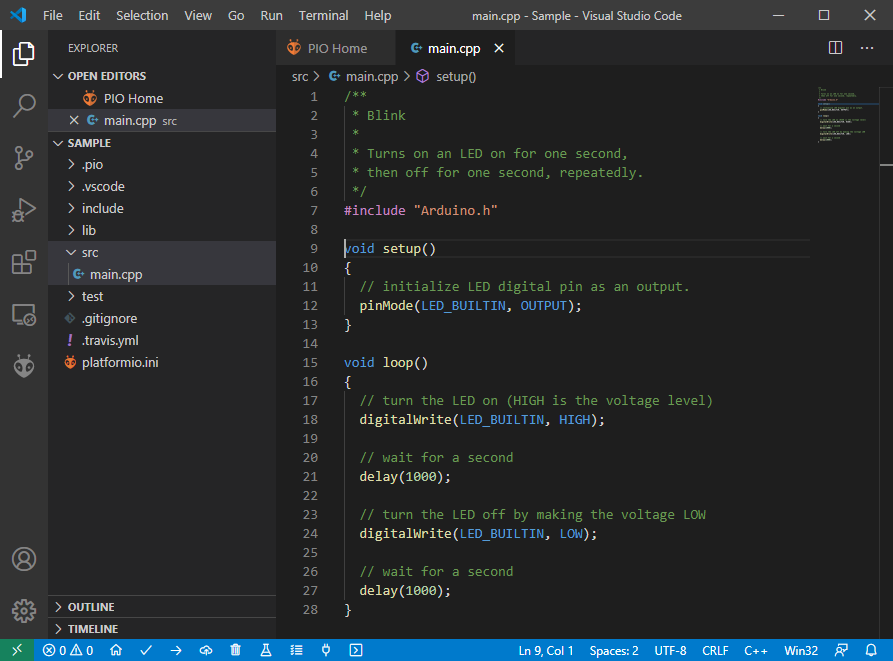Click PlatformIO Test flask icon
Screen dimensions: 893x661
coord(265,650)
